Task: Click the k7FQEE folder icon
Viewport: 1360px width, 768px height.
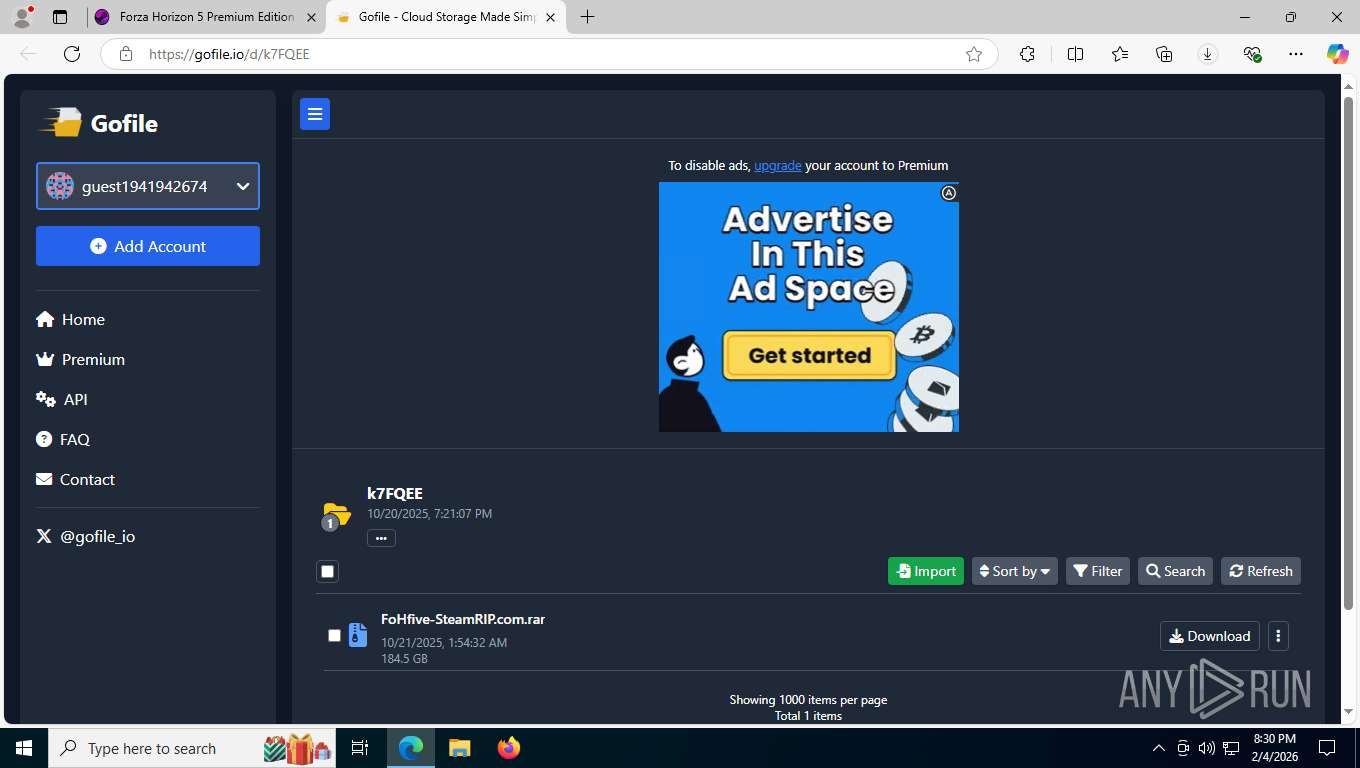Action: (336, 515)
